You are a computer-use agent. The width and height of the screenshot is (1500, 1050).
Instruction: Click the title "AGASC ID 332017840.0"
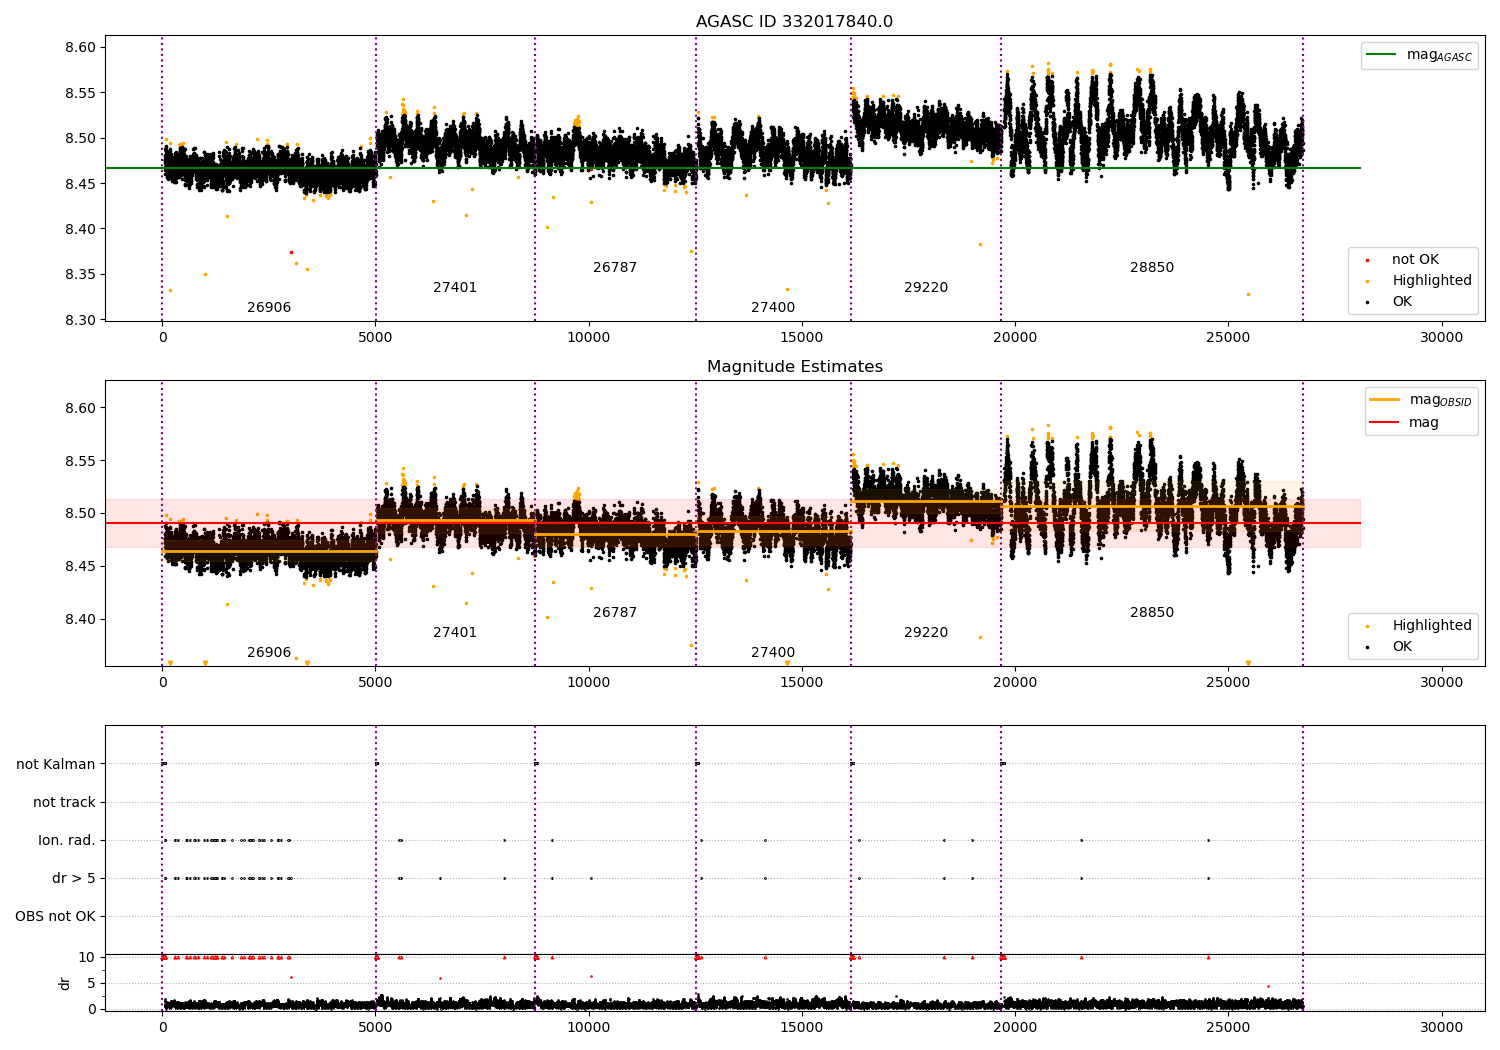794,22
